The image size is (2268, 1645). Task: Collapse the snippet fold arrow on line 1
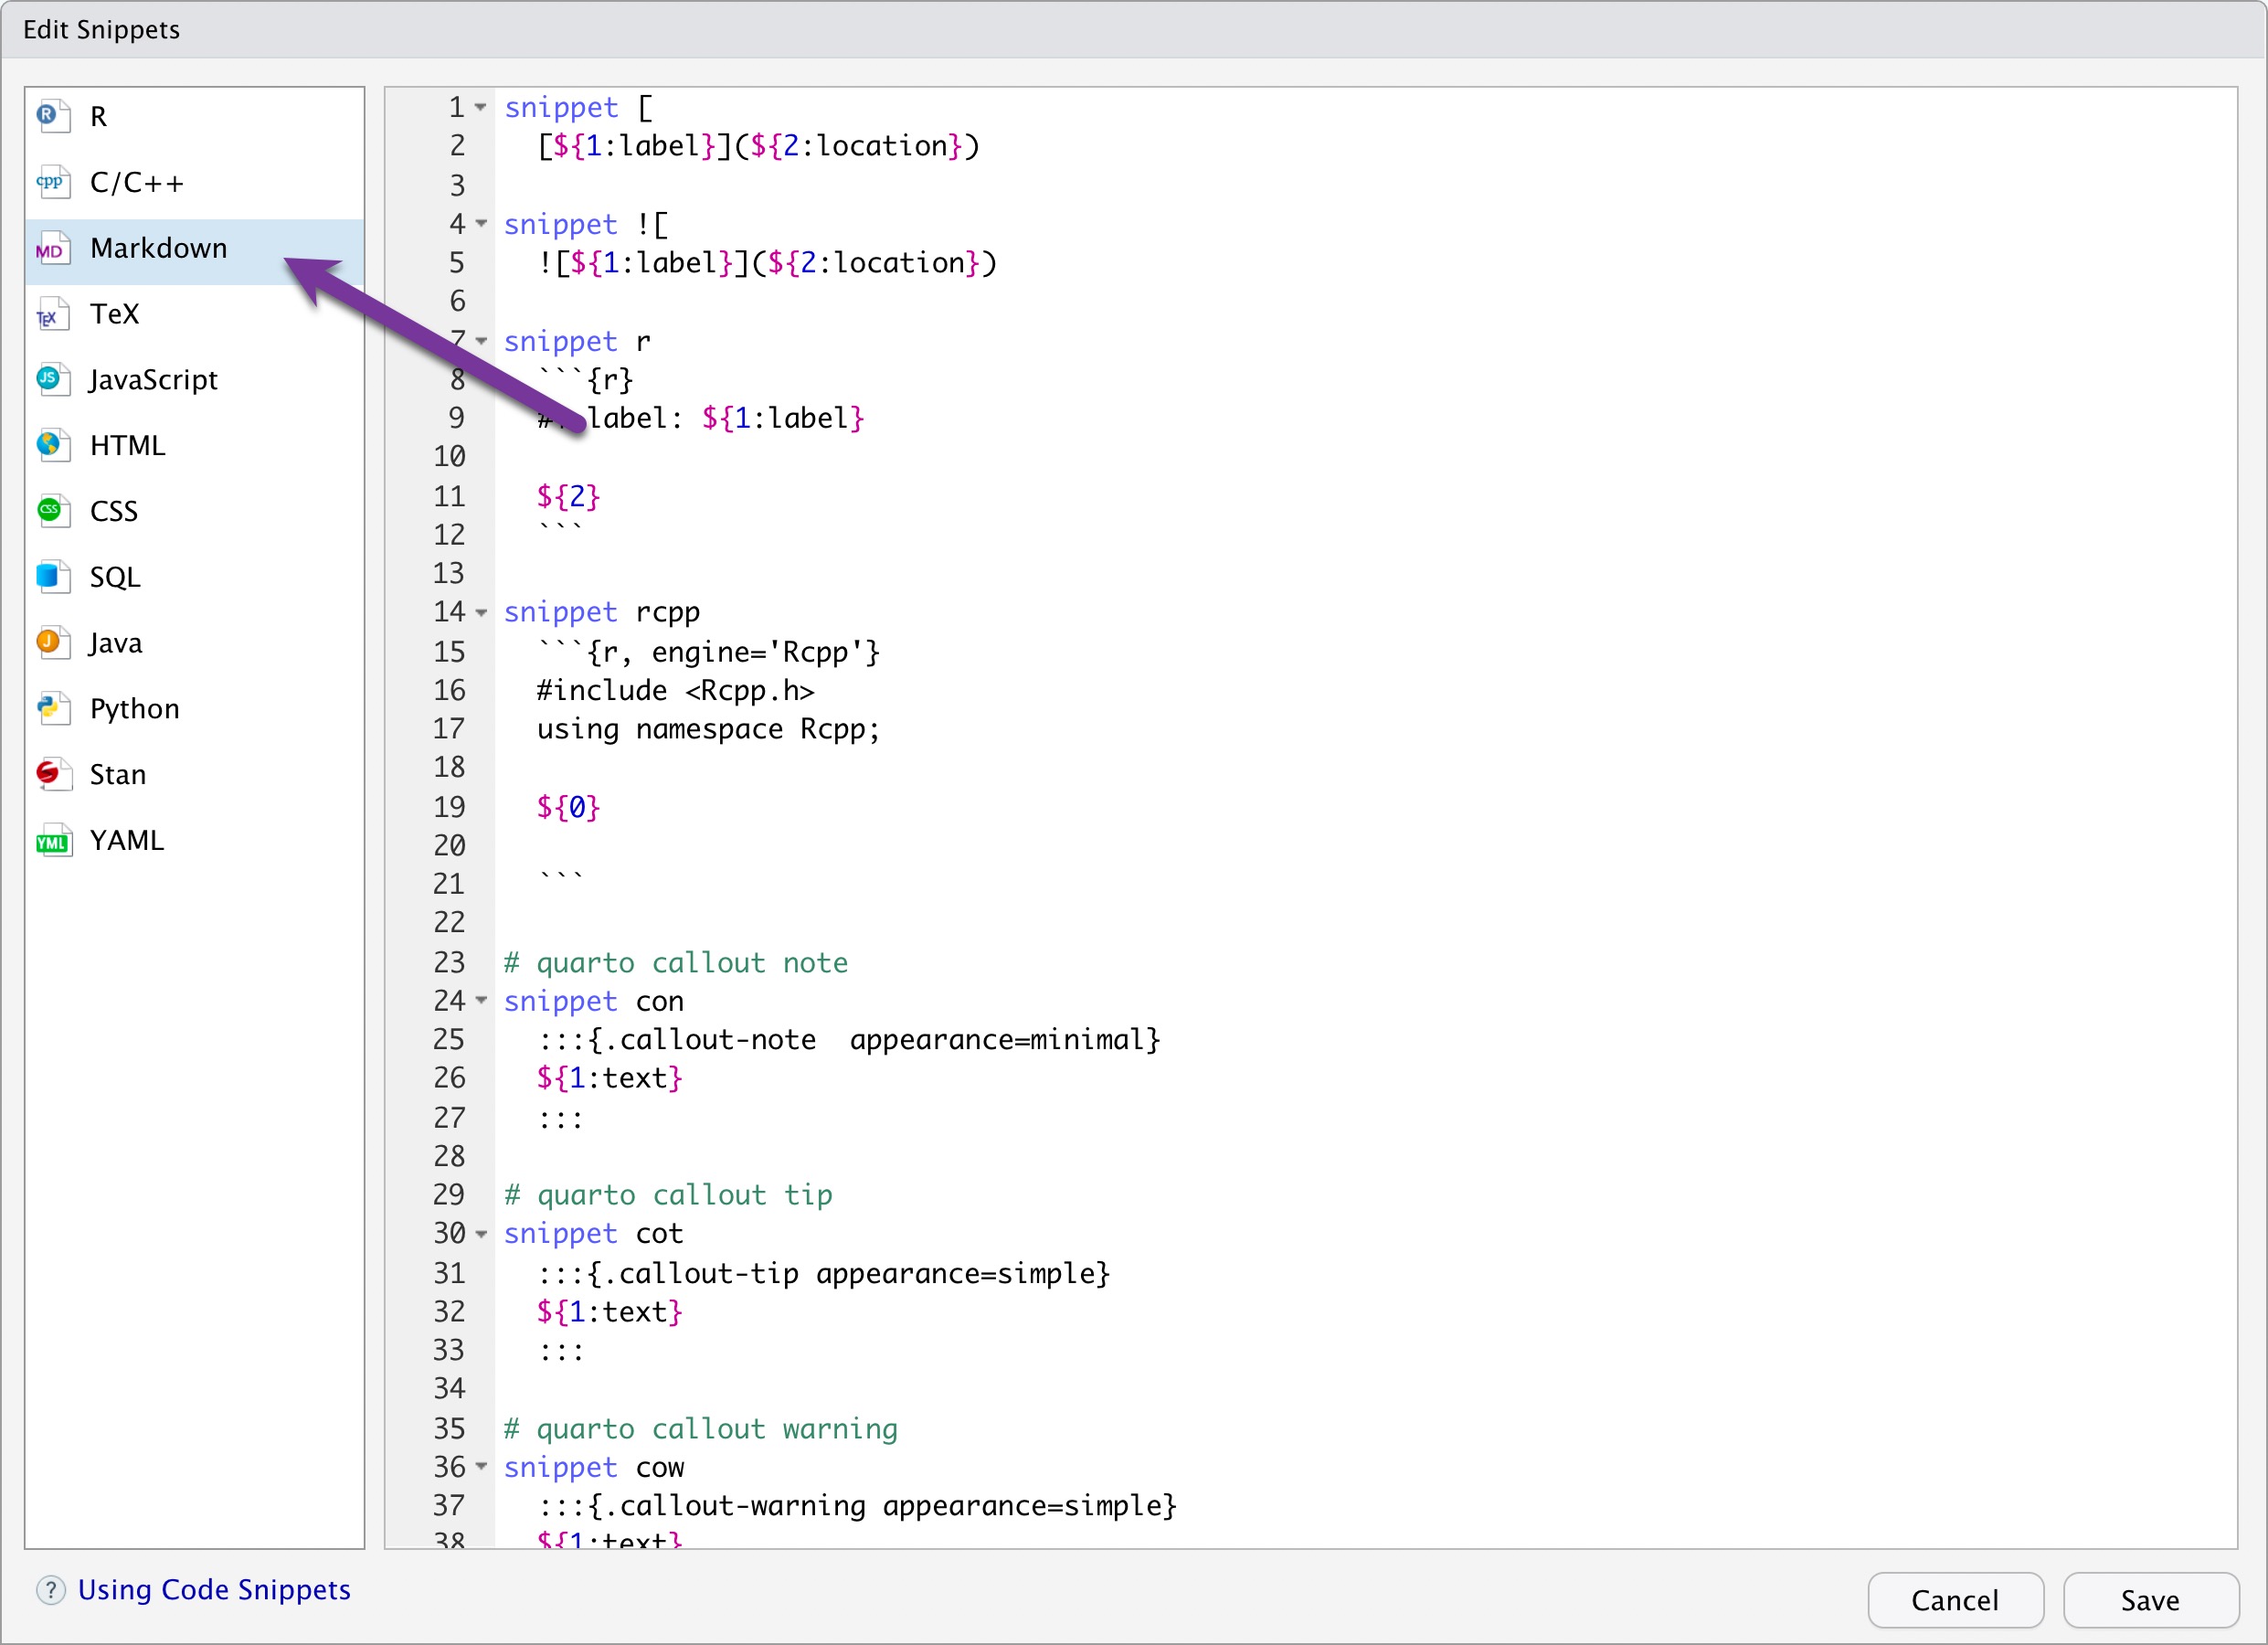pyautogui.click(x=481, y=108)
